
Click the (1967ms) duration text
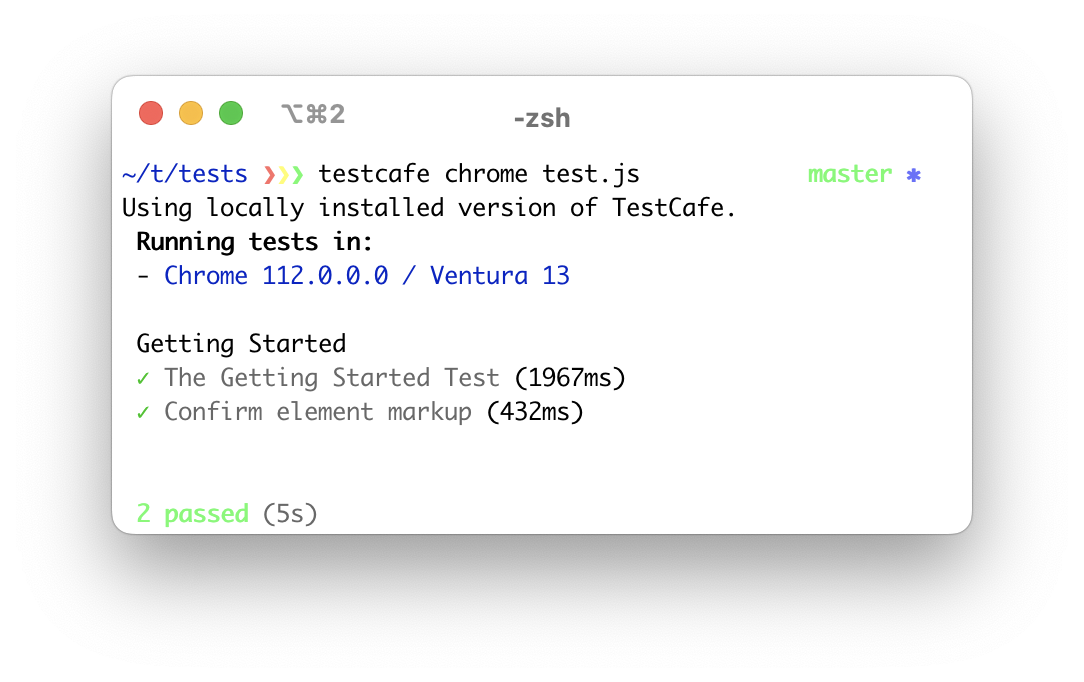click(x=570, y=378)
